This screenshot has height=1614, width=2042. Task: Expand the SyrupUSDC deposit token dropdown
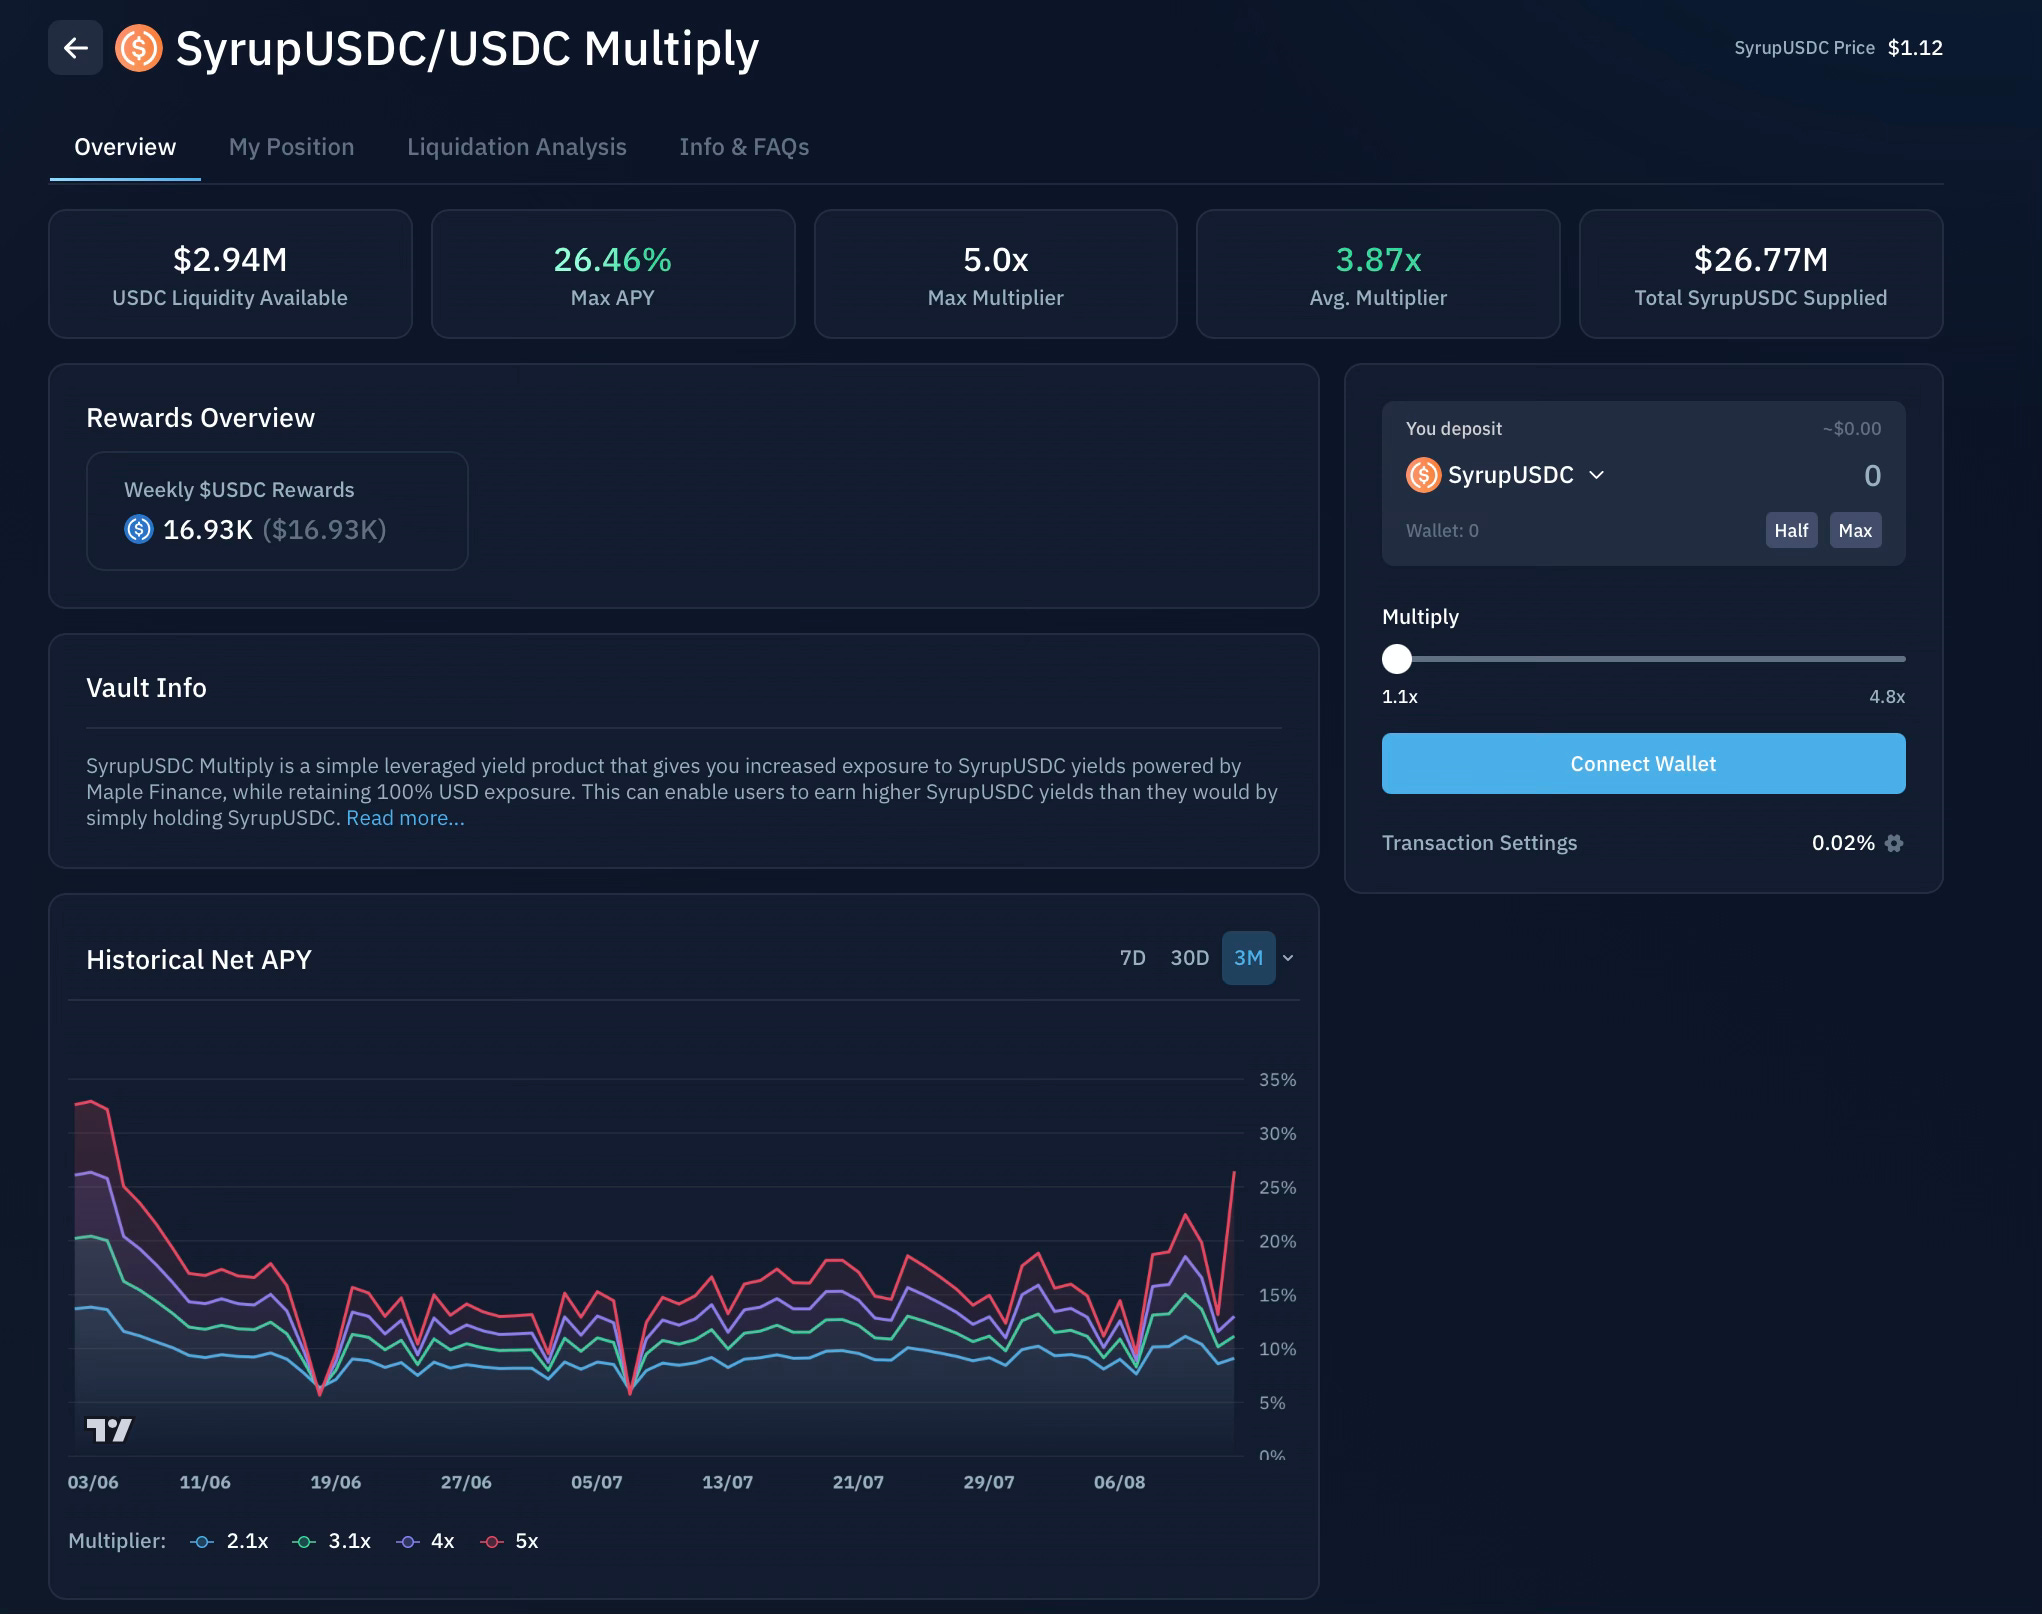click(x=1597, y=475)
